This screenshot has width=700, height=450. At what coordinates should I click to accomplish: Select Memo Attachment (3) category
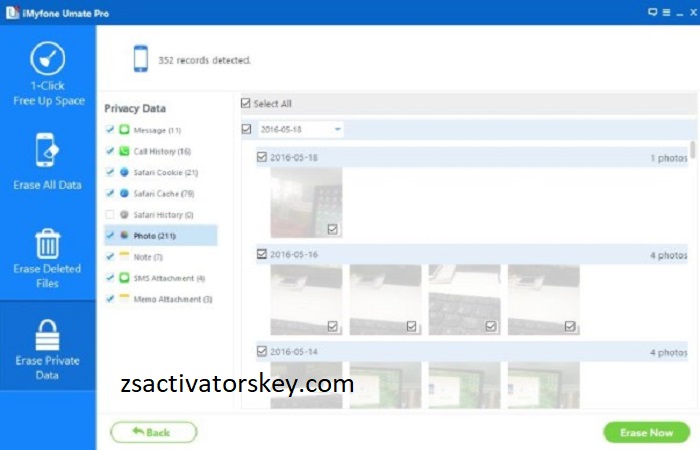point(173,299)
